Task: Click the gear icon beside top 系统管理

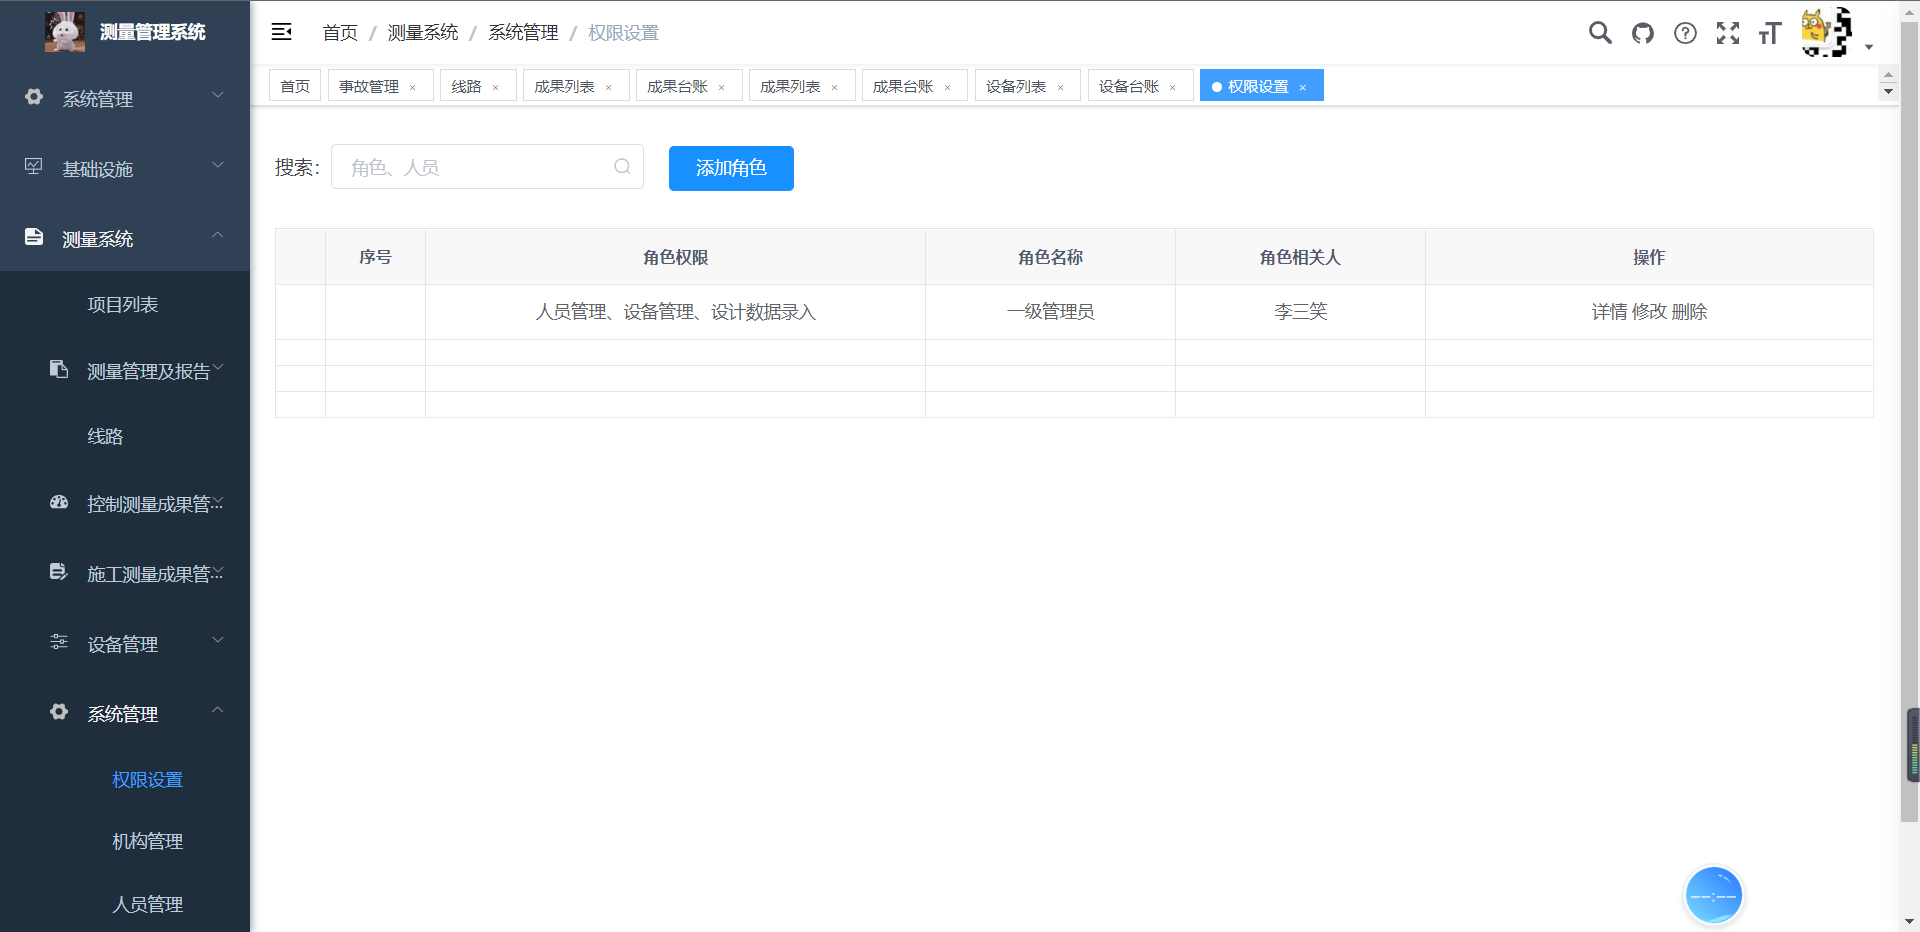Action: point(34,97)
